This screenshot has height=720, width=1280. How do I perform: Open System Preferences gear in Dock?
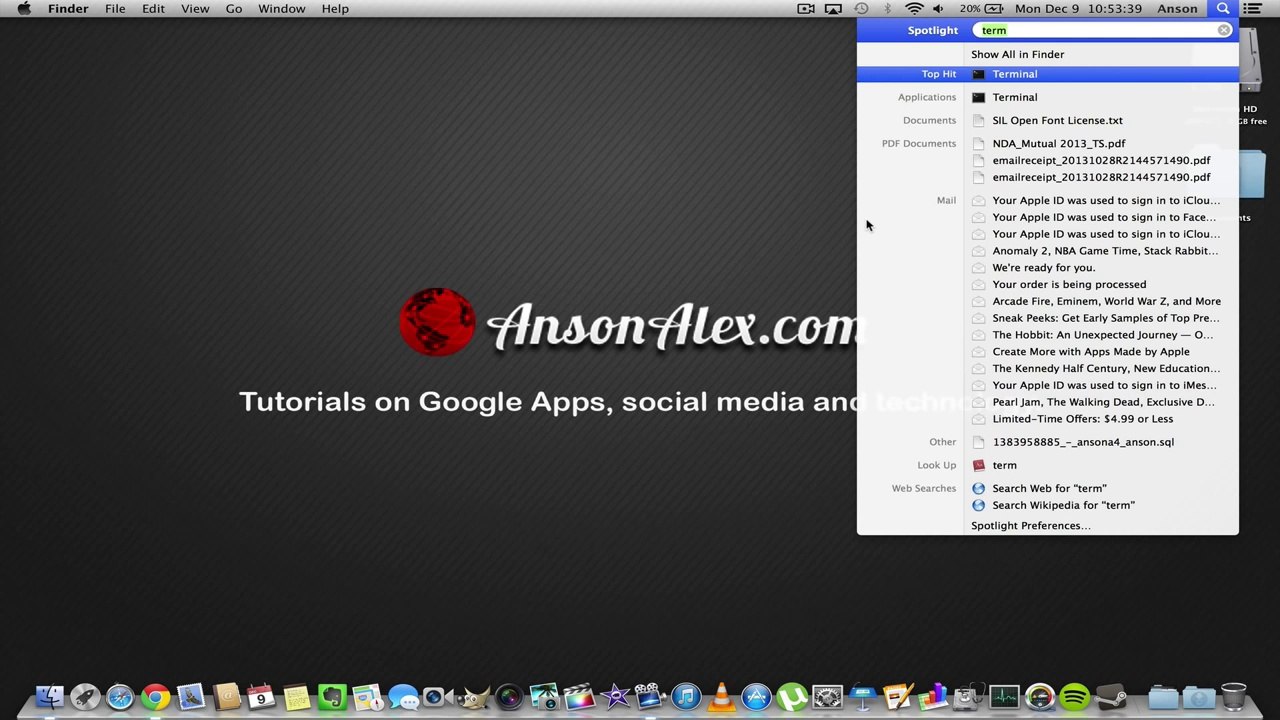tap(827, 697)
